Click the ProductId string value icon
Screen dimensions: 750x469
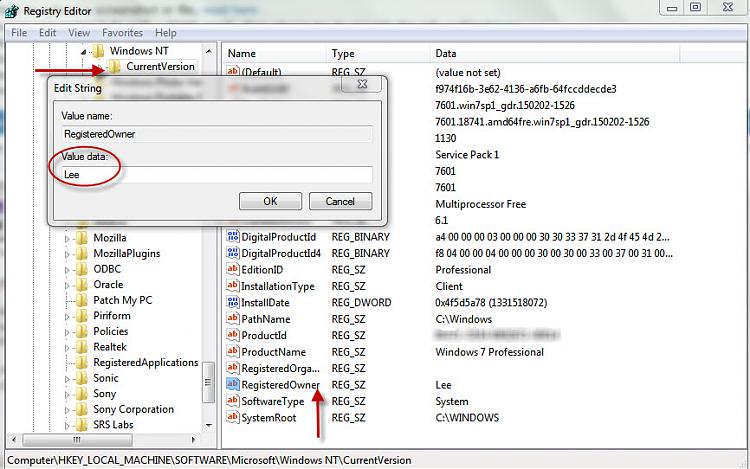pos(233,335)
